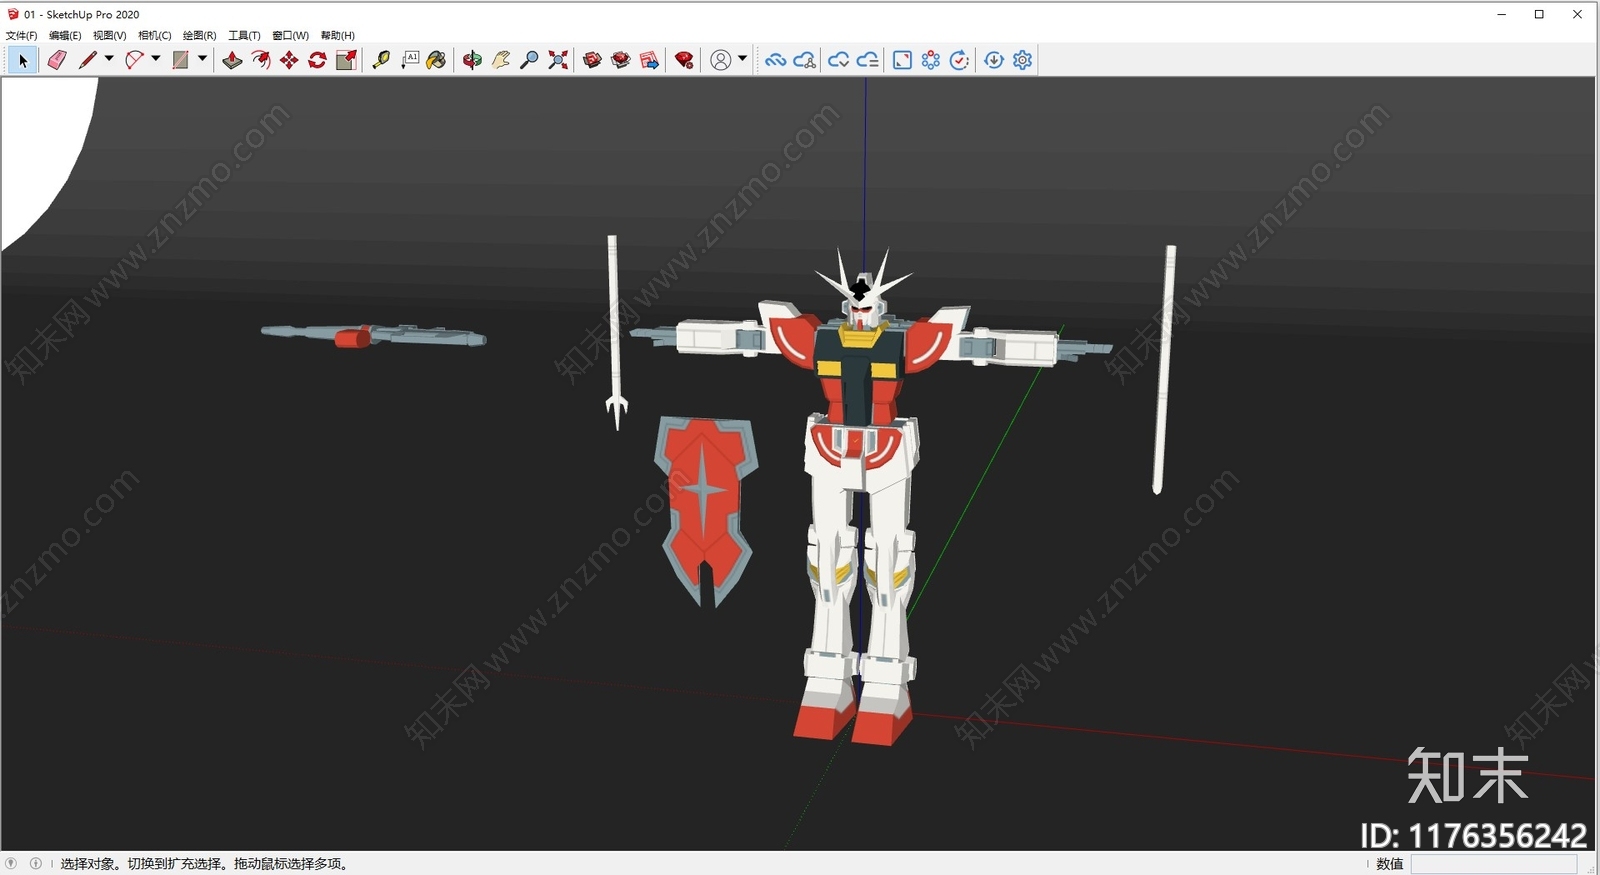Activate the Paint Bucket tool
Image resolution: width=1600 pixels, height=875 pixels.
pos(436,60)
